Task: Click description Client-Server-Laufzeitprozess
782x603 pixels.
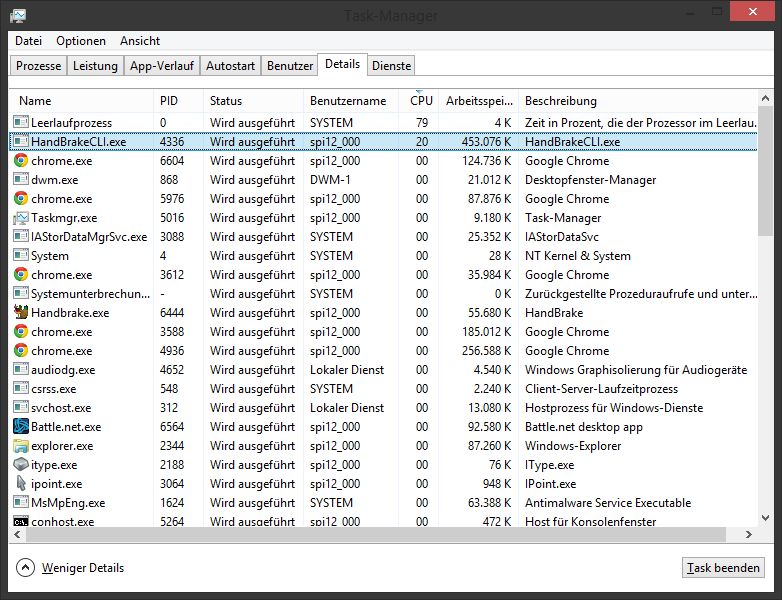Action: (x=601, y=389)
